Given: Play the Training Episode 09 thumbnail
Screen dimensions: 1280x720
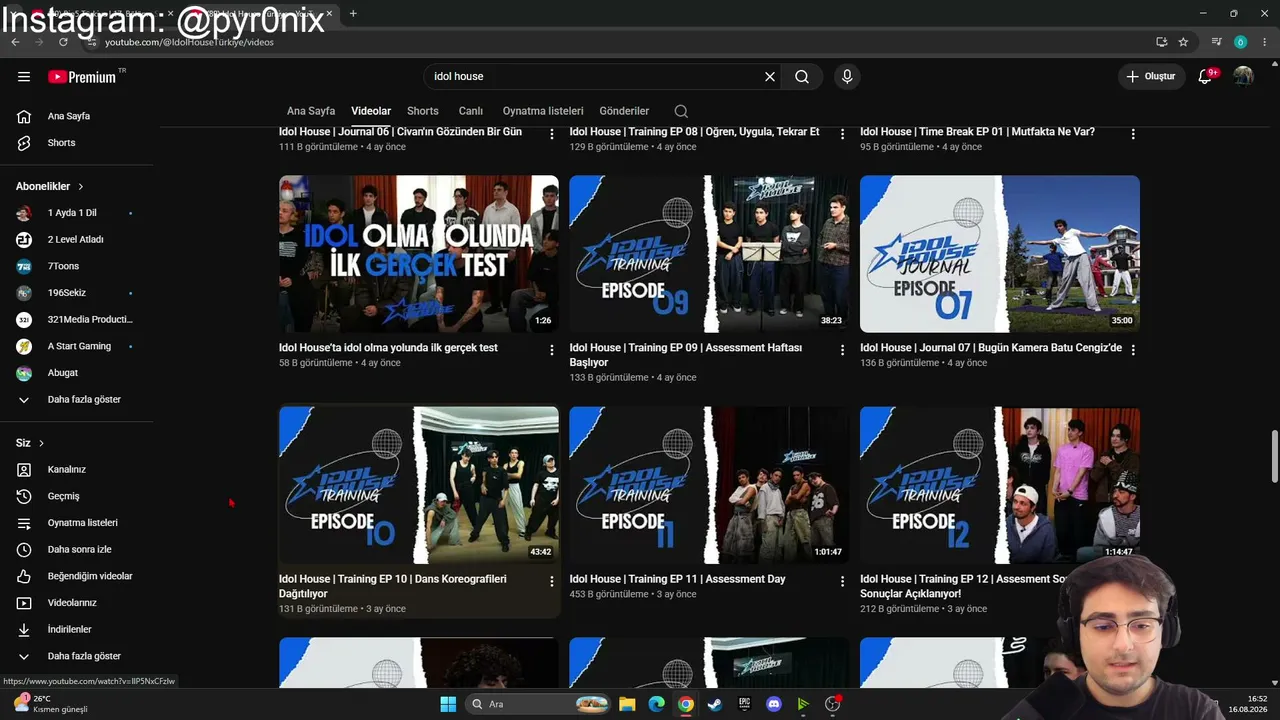Looking at the screenshot, I should click(x=709, y=254).
